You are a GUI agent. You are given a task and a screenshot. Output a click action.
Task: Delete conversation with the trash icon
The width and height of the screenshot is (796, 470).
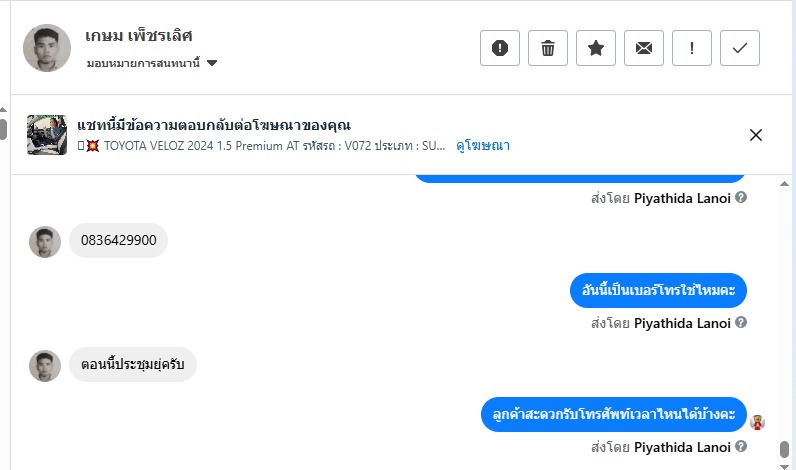pos(548,48)
